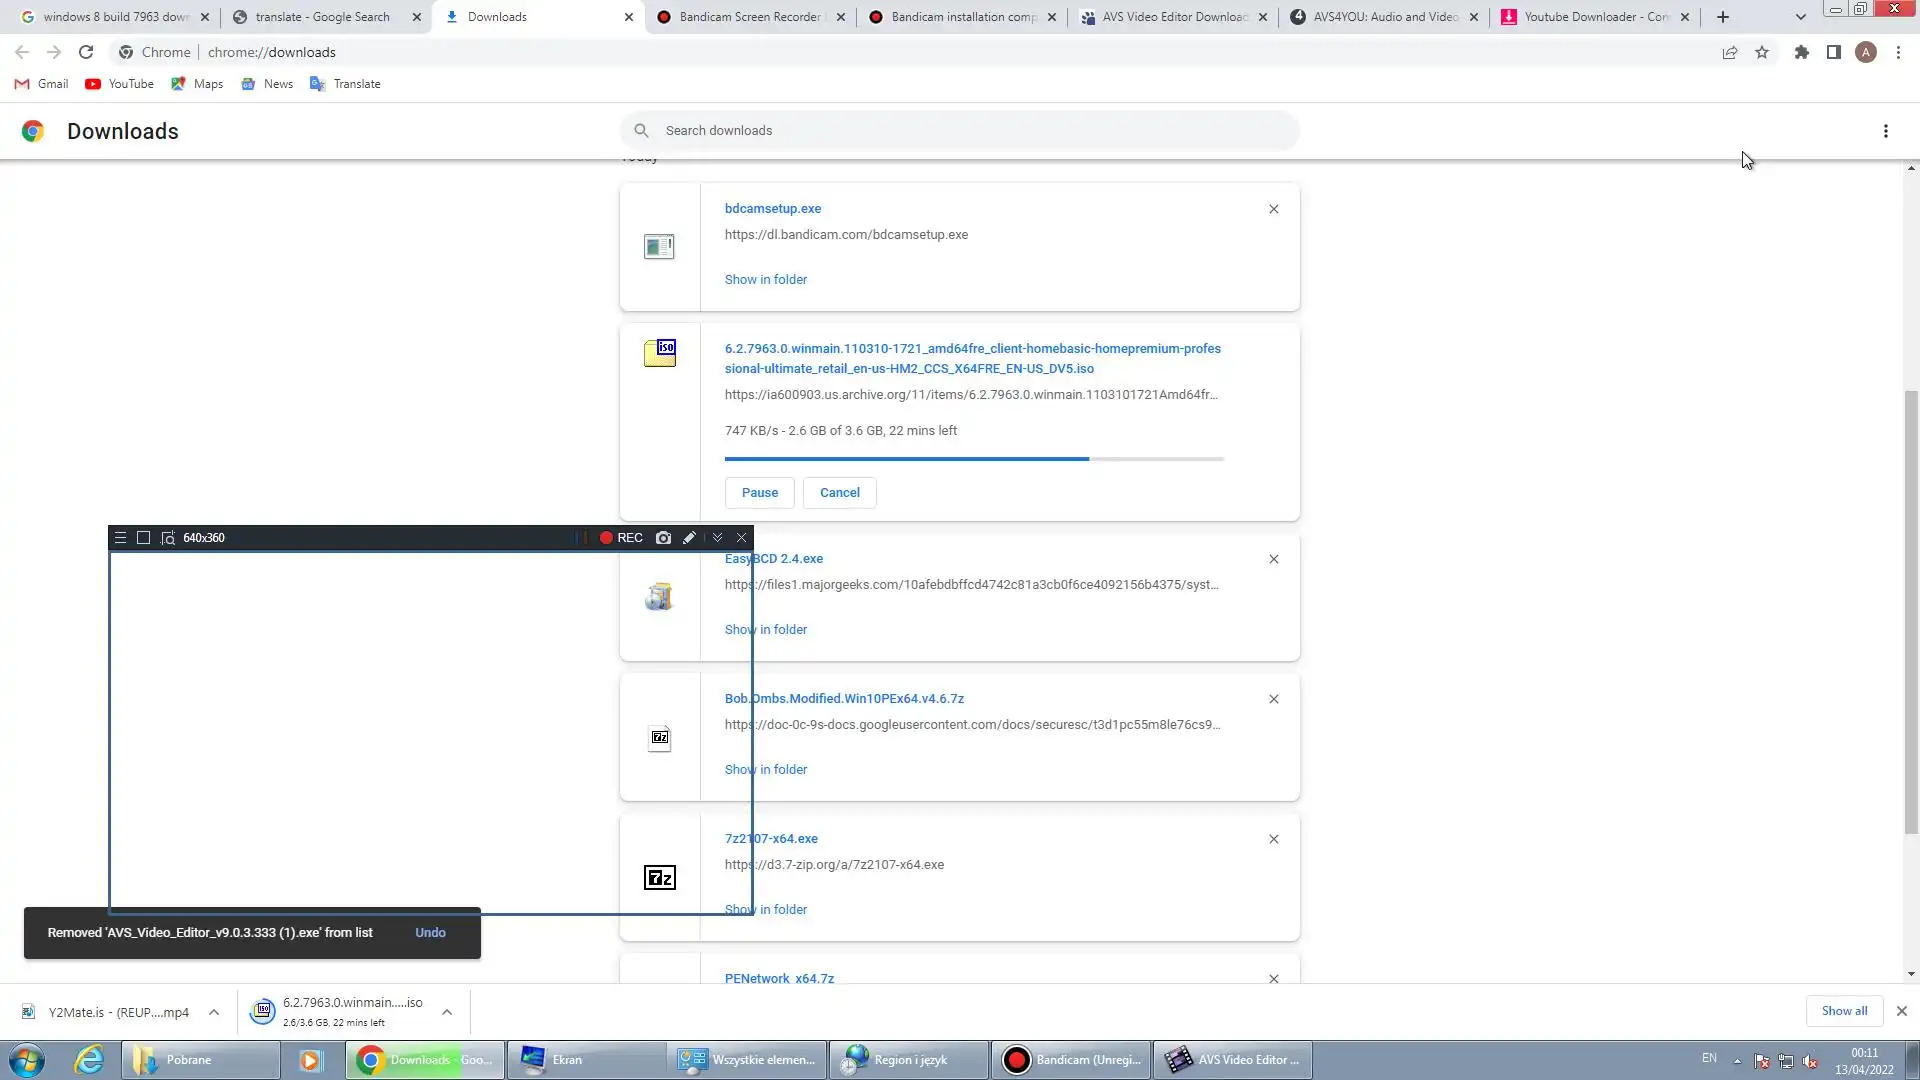1920x1080 pixels.
Task: Select the Bandicam drawing pencil tool
Action: (689, 538)
